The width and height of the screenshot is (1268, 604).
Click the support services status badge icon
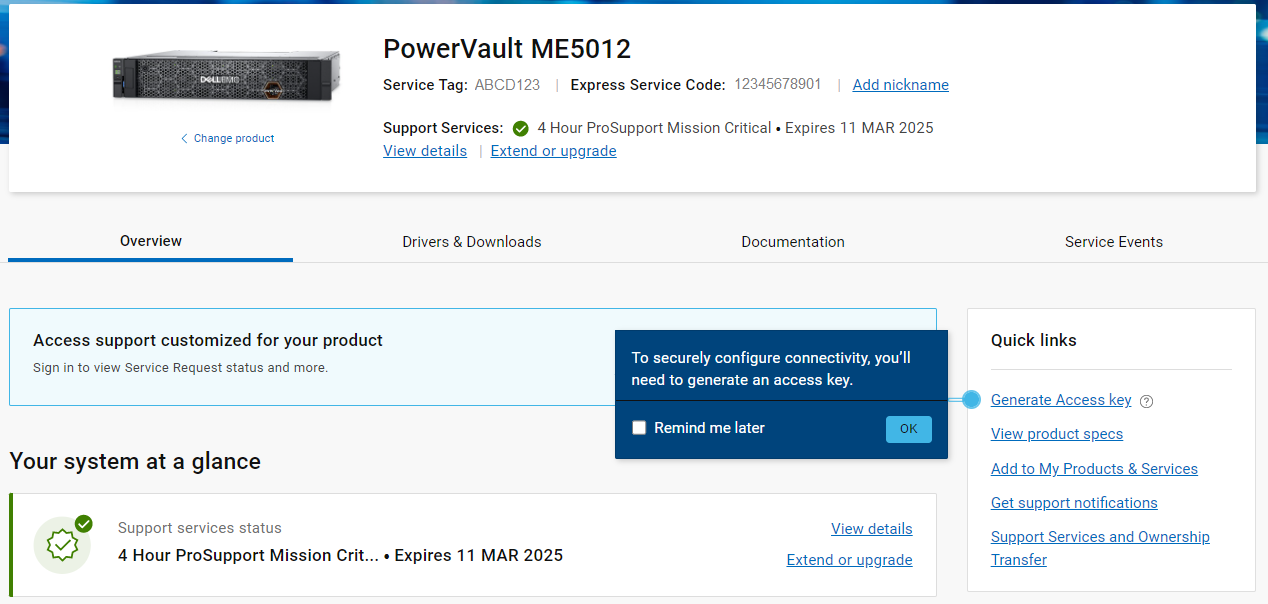point(62,544)
